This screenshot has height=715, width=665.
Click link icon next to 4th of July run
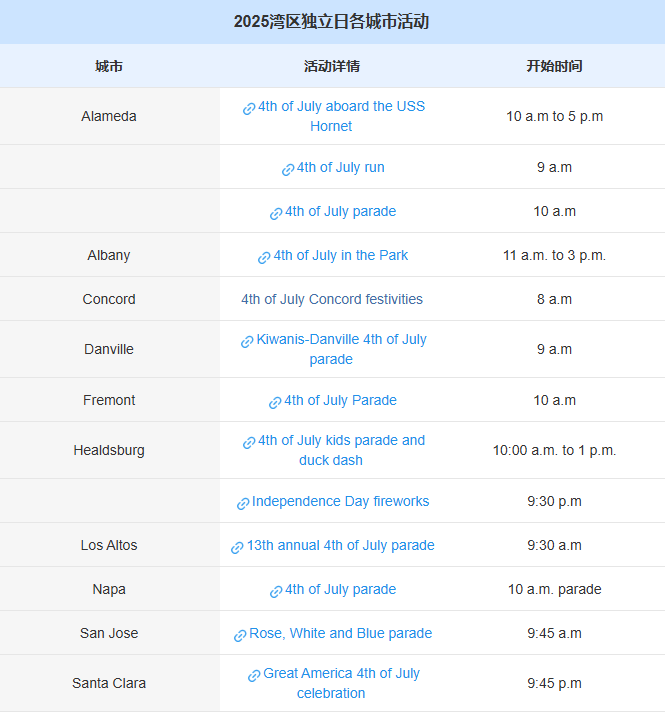point(288,169)
